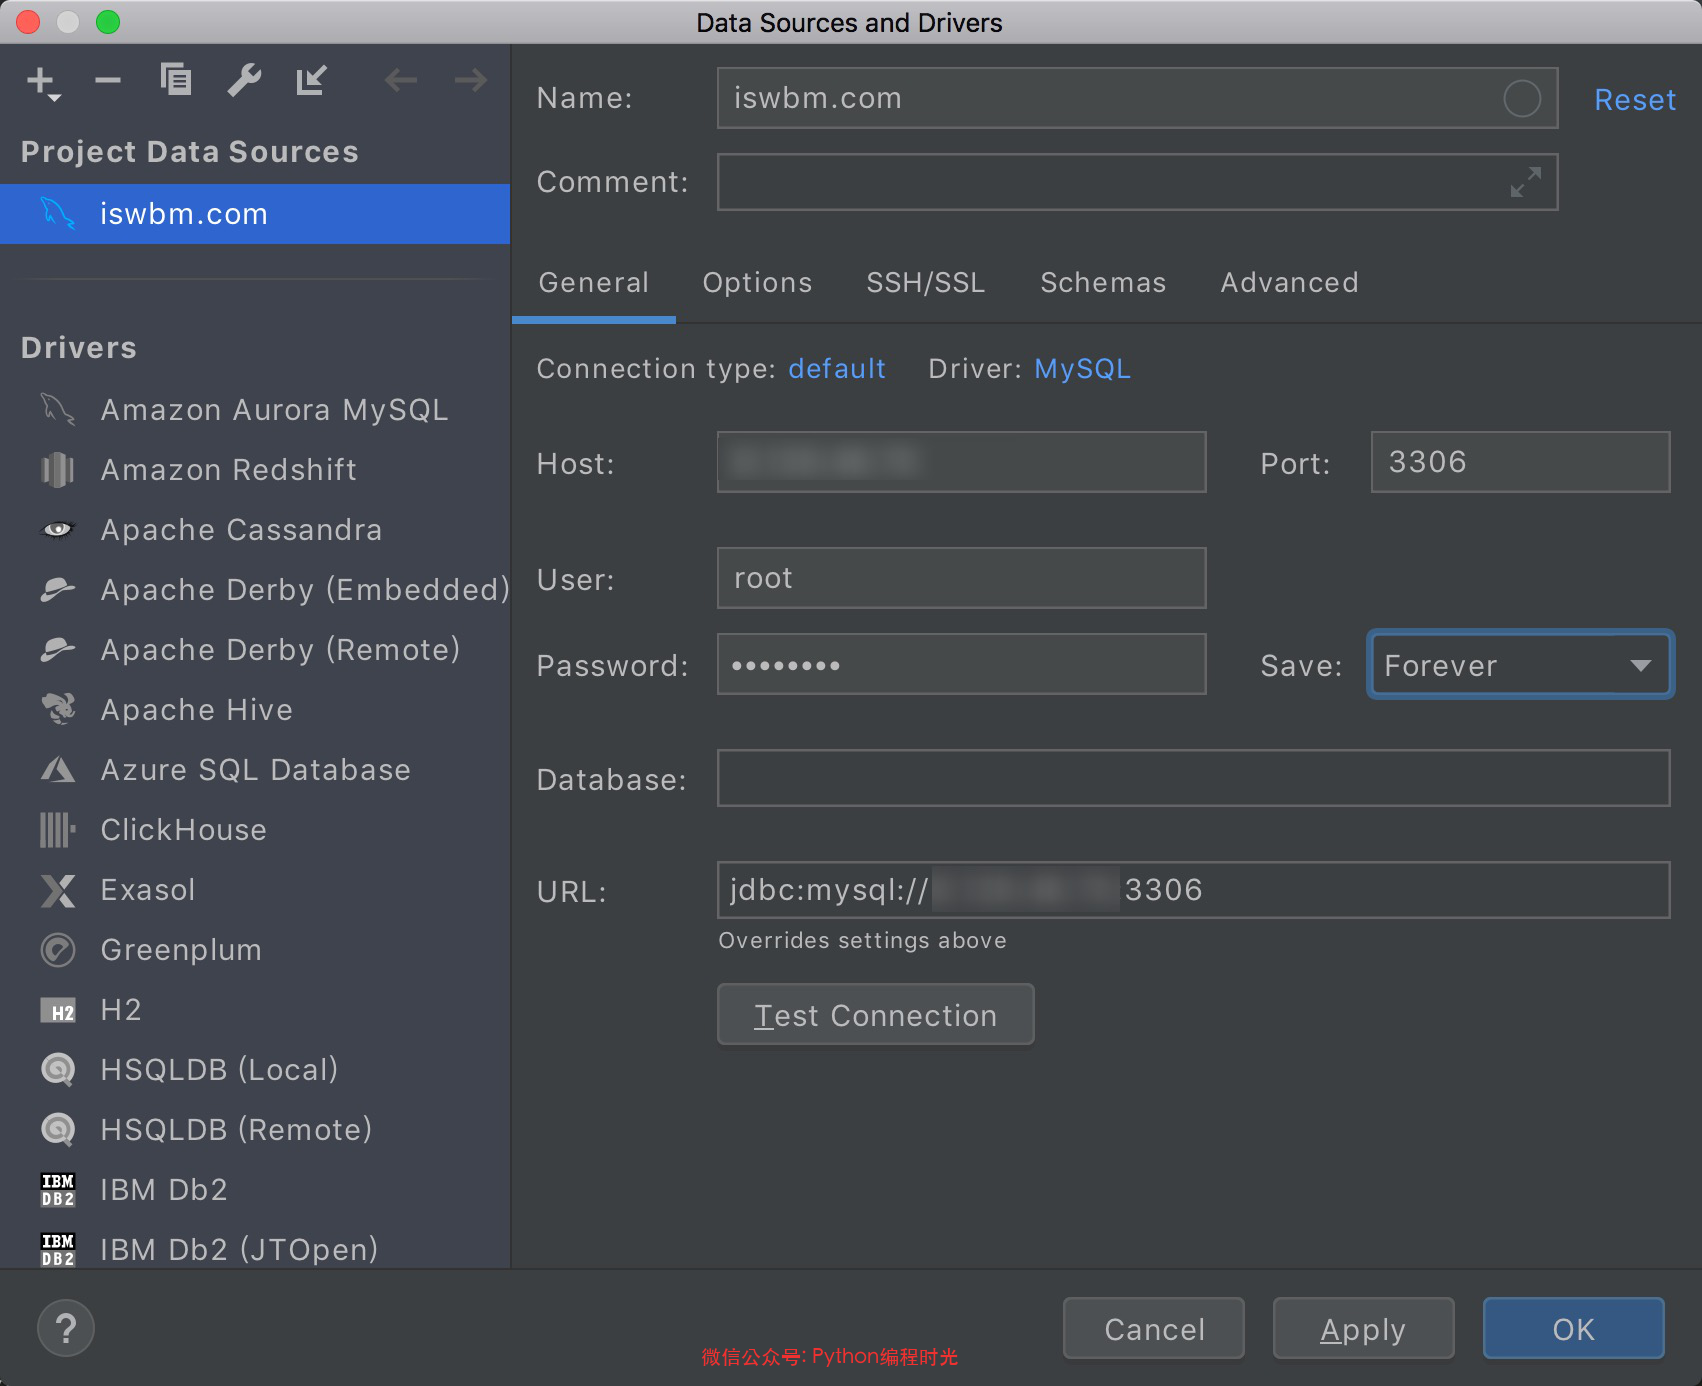Click the add data source plus icon
The height and width of the screenshot is (1386, 1702).
pos(42,81)
